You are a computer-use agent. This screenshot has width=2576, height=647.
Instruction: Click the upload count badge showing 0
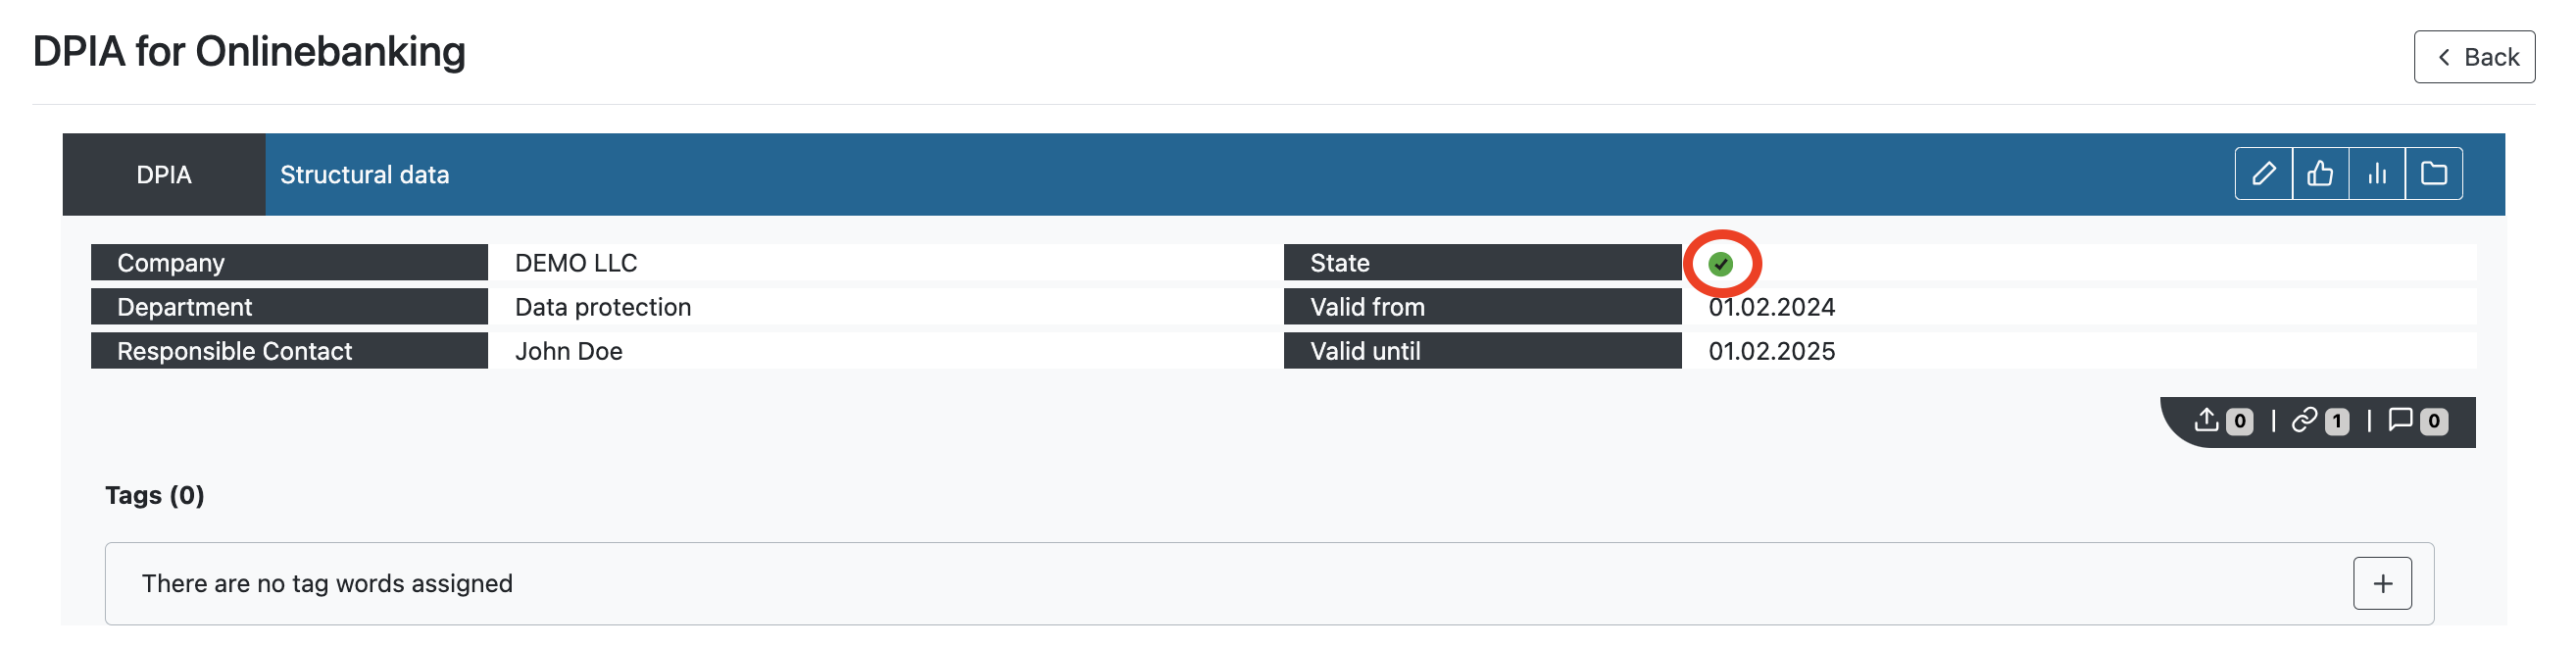(2240, 422)
